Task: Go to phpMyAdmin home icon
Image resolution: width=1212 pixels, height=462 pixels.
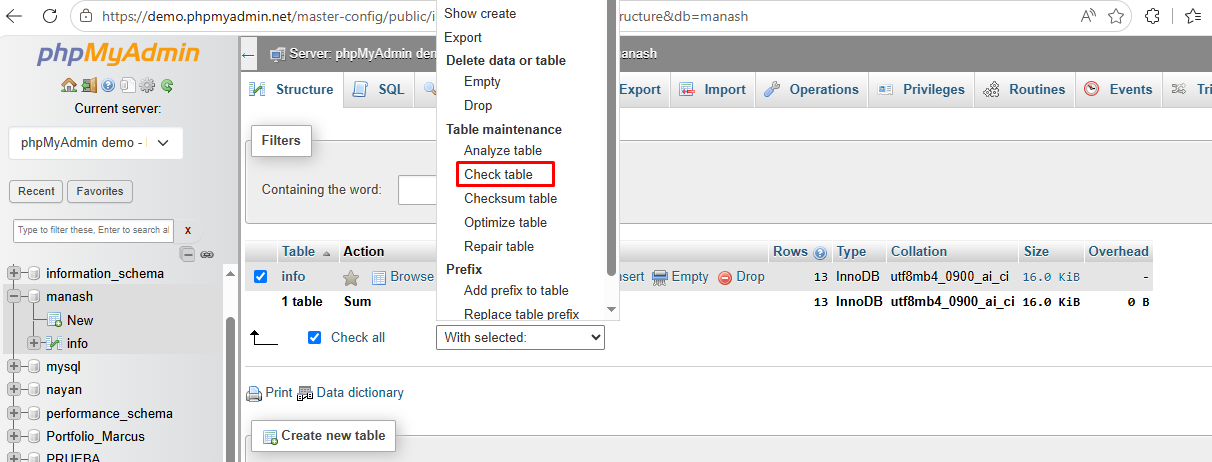Action: [68, 86]
